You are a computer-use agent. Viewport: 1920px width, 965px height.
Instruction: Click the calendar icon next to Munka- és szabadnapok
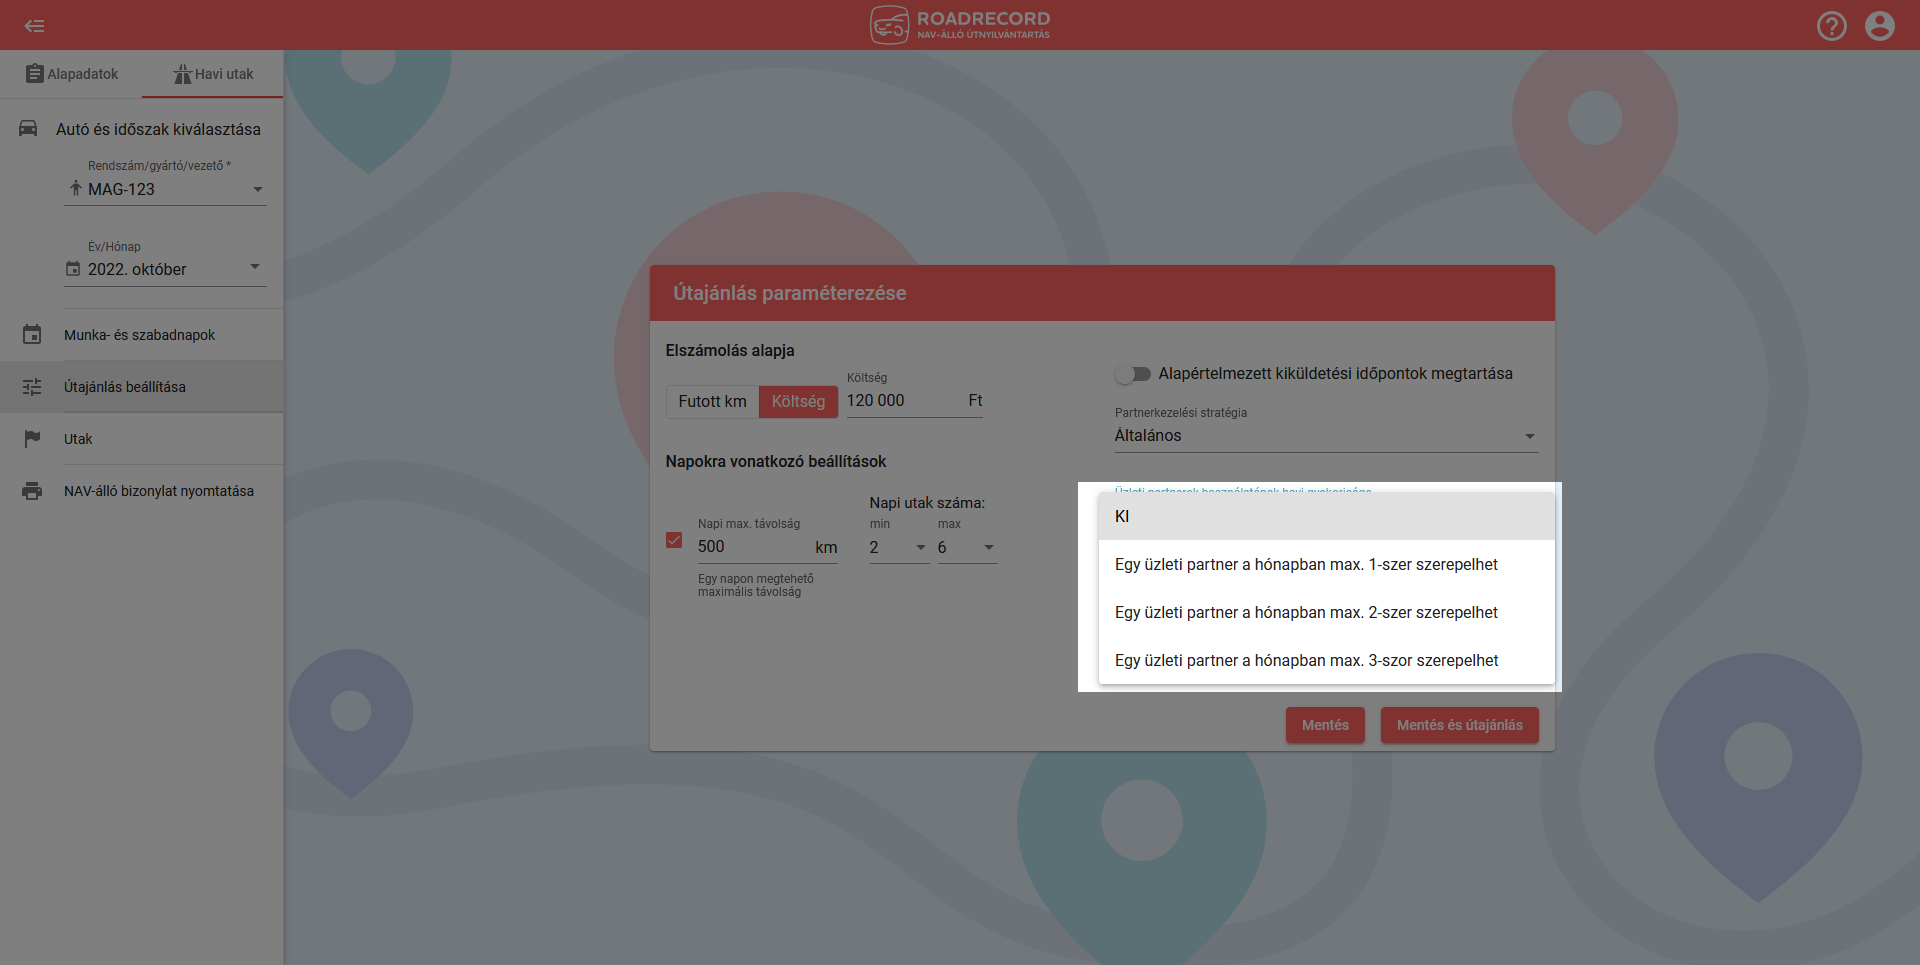click(x=32, y=335)
